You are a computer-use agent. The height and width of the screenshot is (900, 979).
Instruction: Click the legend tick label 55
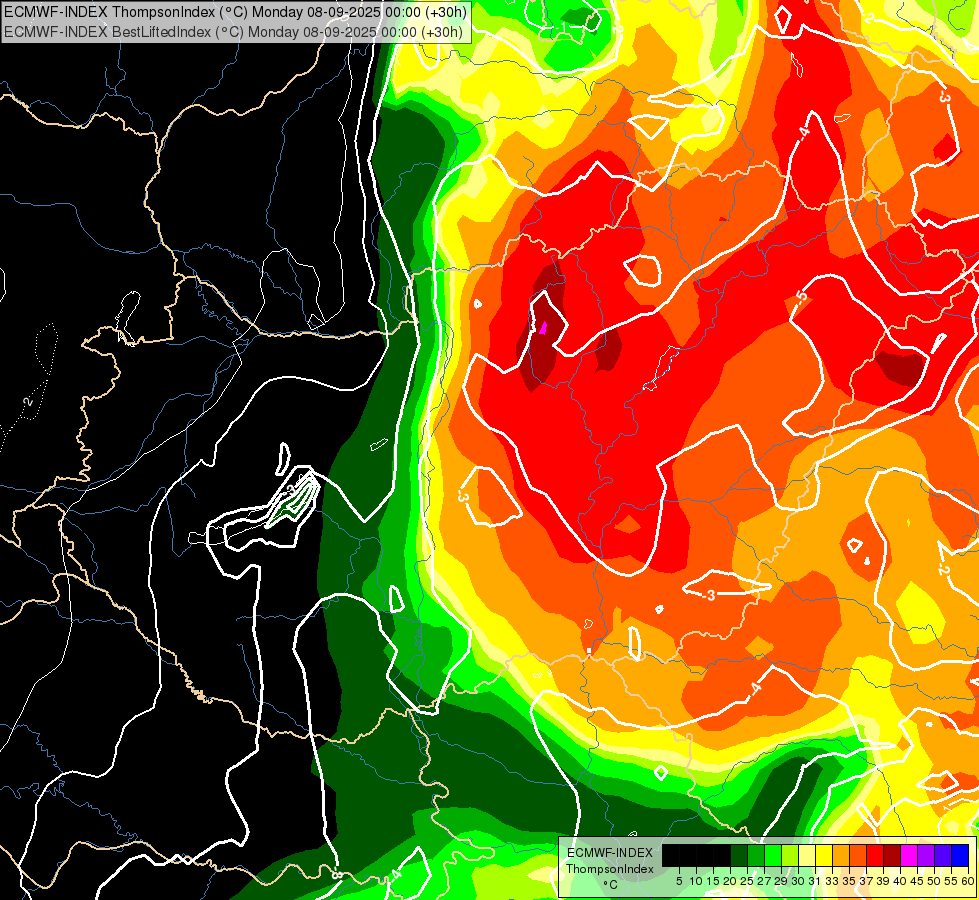pos(952,881)
